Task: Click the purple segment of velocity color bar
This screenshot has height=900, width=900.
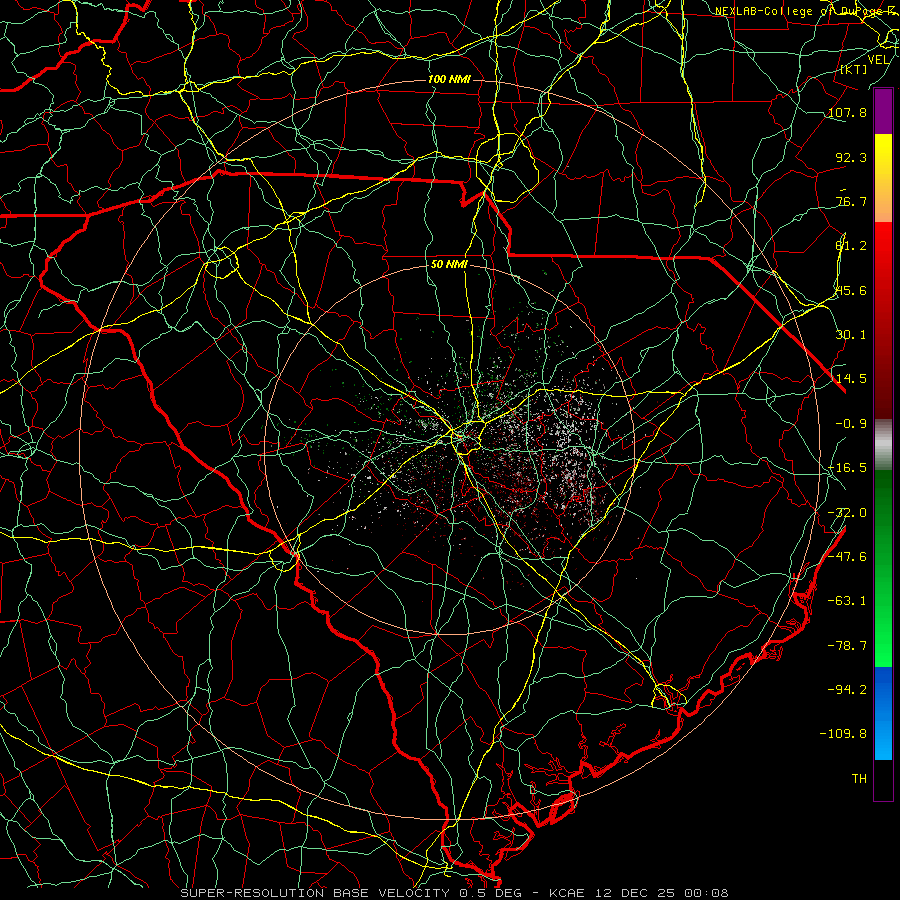Action: [x=883, y=112]
